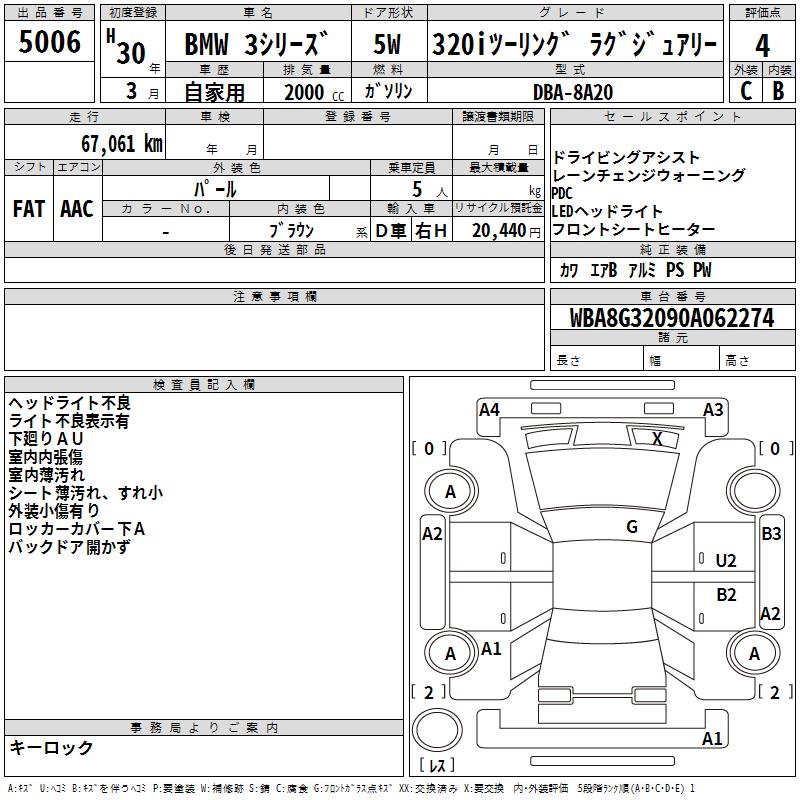The height and width of the screenshot is (800, 800).
Task: Click inspector note 室内内張傷
Action: click(45, 457)
